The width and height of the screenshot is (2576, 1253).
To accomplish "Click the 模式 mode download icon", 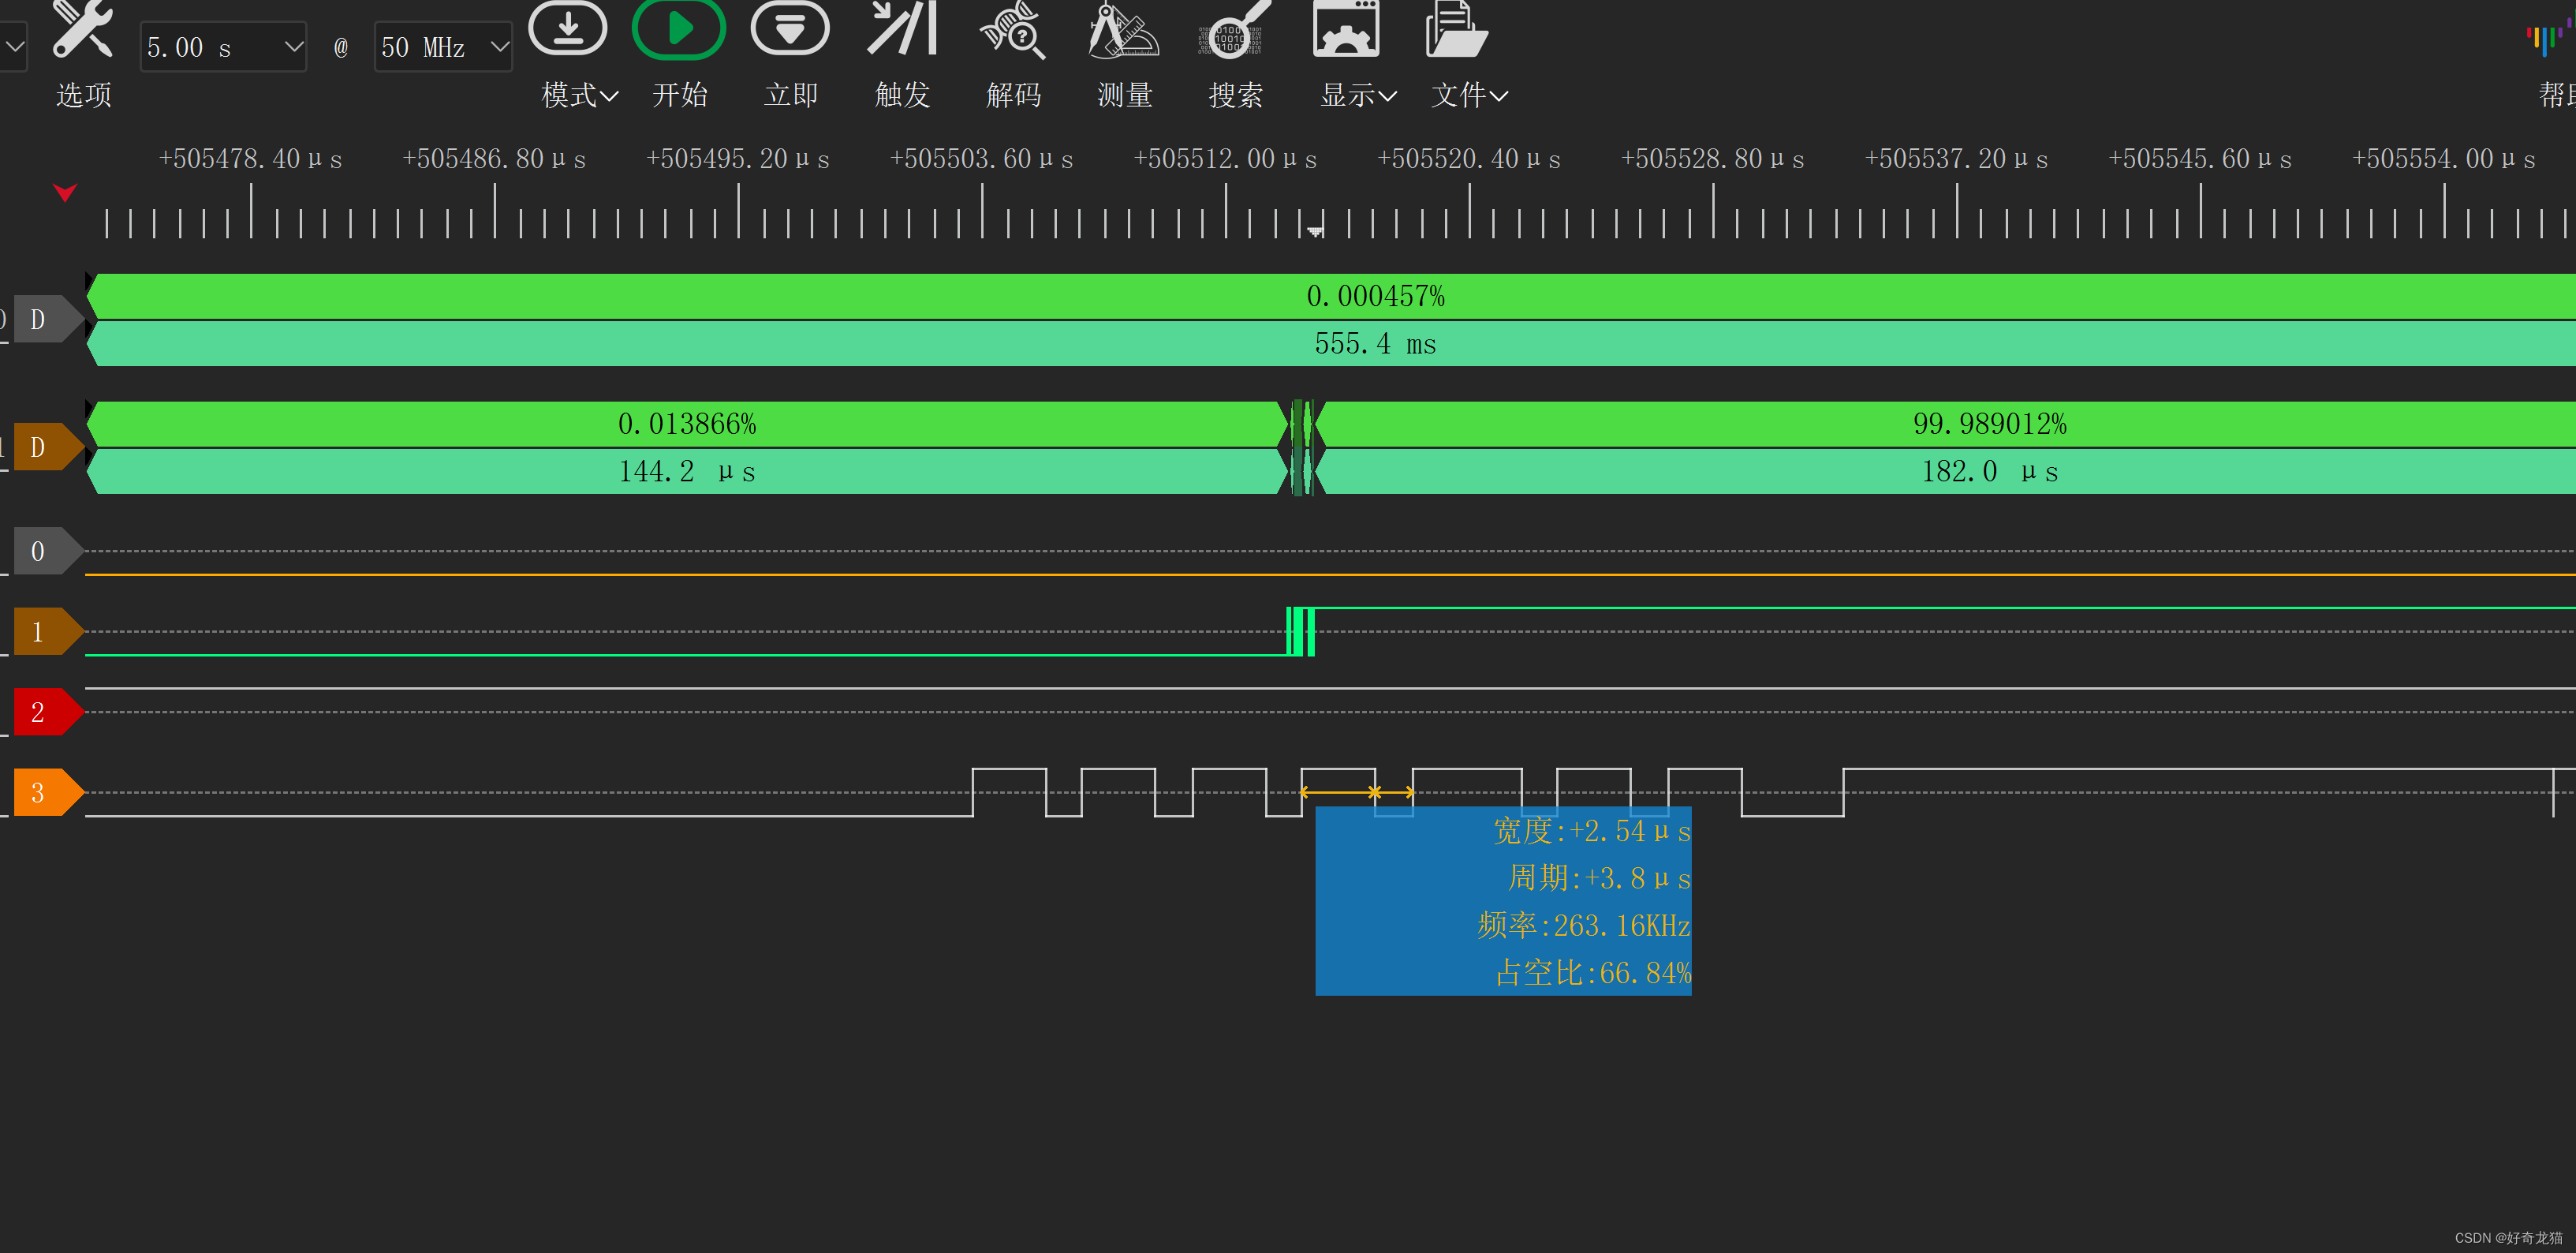I will (x=567, y=28).
